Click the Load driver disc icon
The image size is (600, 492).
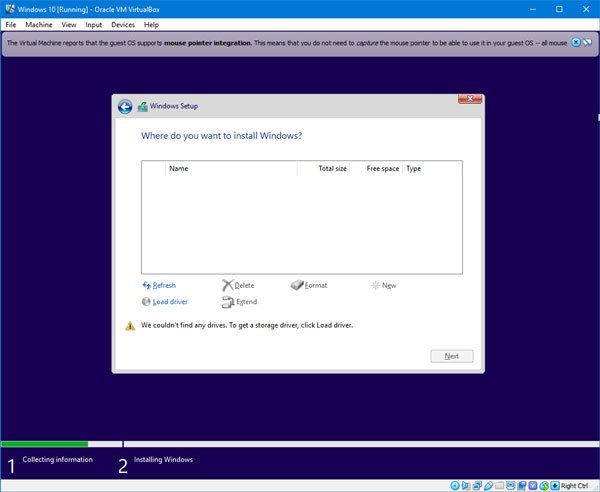click(146, 302)
